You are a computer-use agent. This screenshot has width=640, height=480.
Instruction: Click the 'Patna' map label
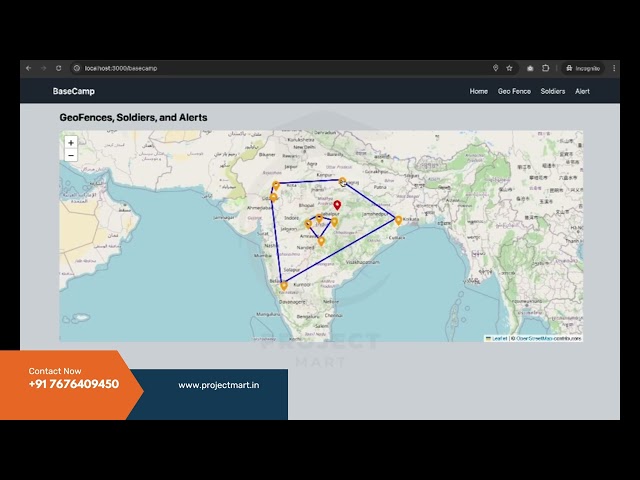tap(380, 187)
